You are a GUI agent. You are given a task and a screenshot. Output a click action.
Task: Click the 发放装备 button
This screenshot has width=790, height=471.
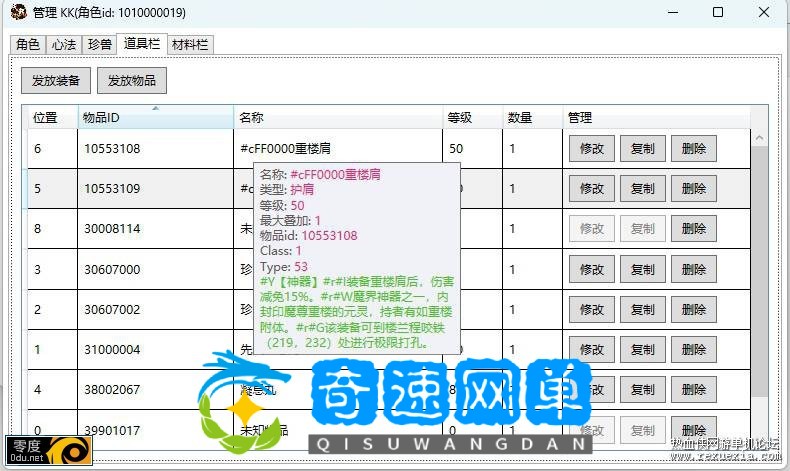[x=56, y=80]
